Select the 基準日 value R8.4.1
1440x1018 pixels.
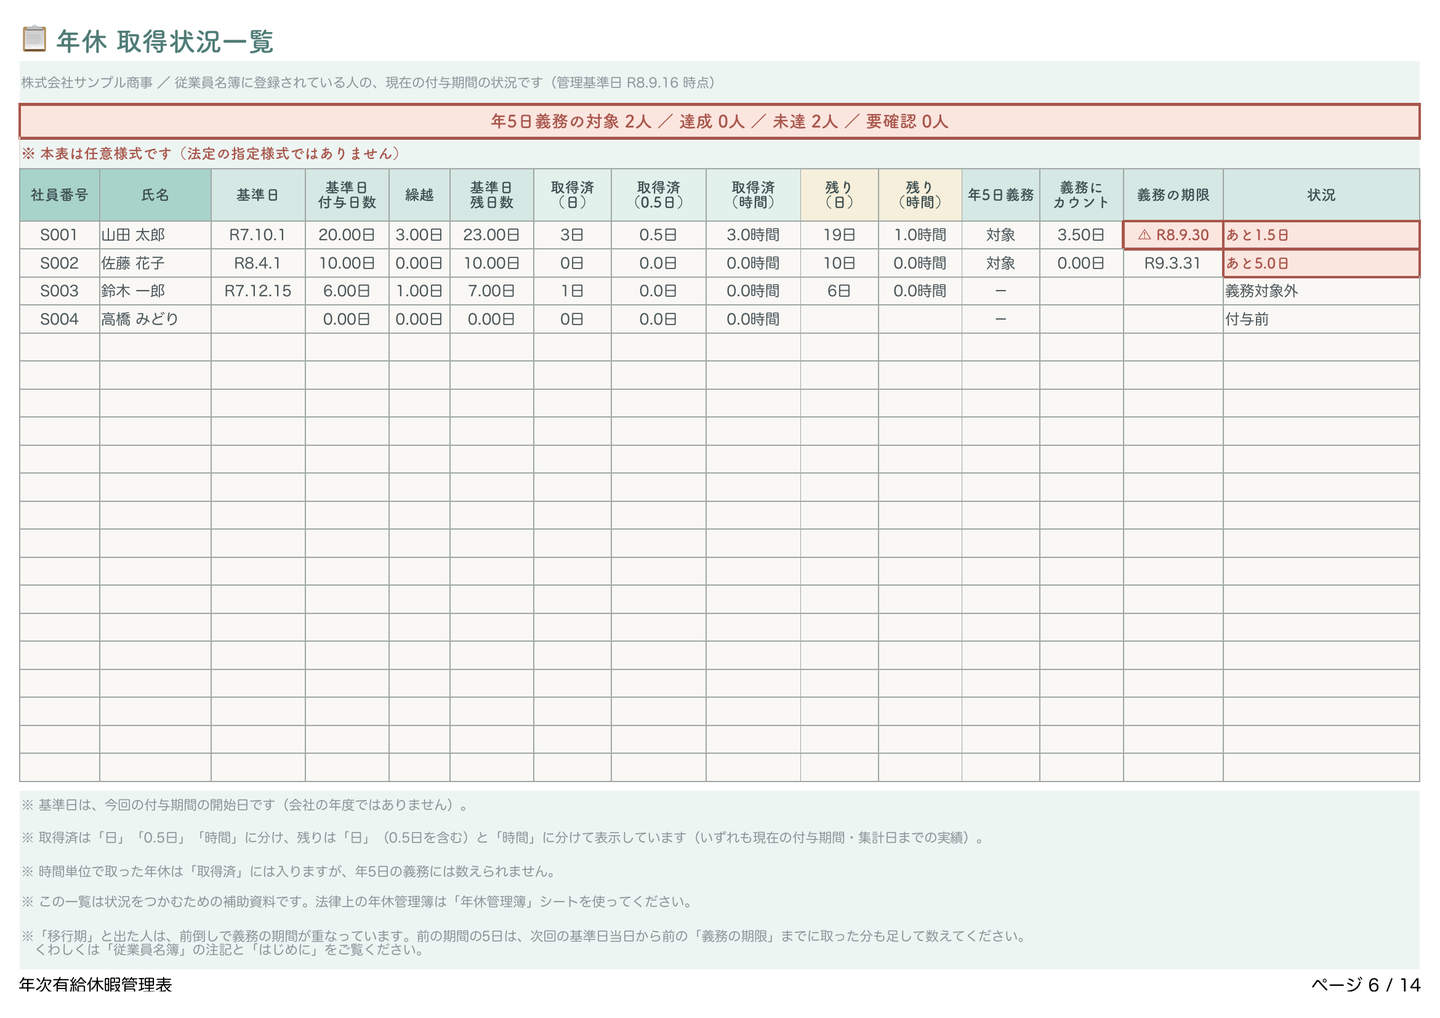(x=257, y=263)
